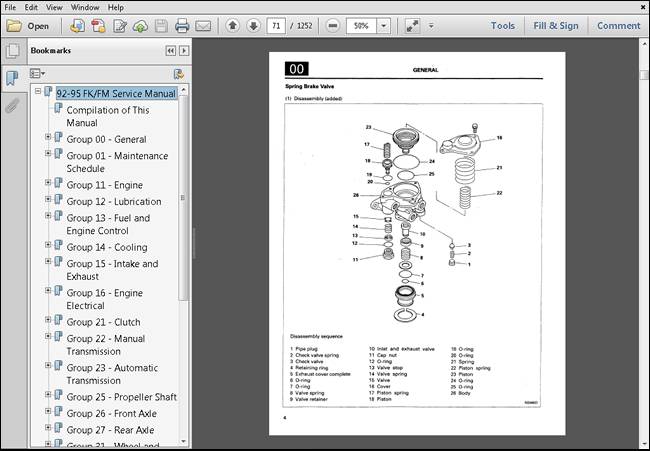Expand the Group 21 - Clutch bookmark
This screenshot has height=451, width=650.
[x=48, y=319]
